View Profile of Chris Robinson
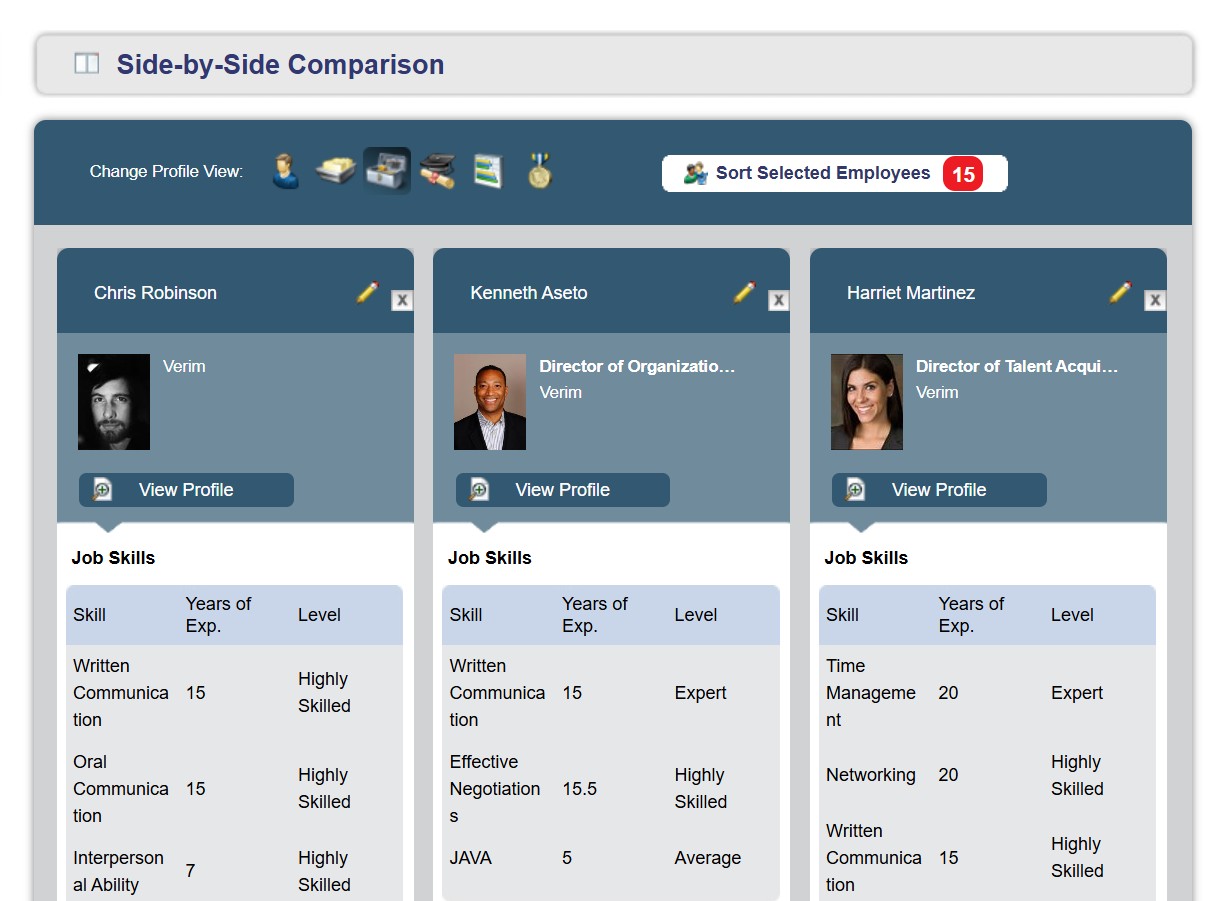1221x901 pixels. click(x=186, y=490)
